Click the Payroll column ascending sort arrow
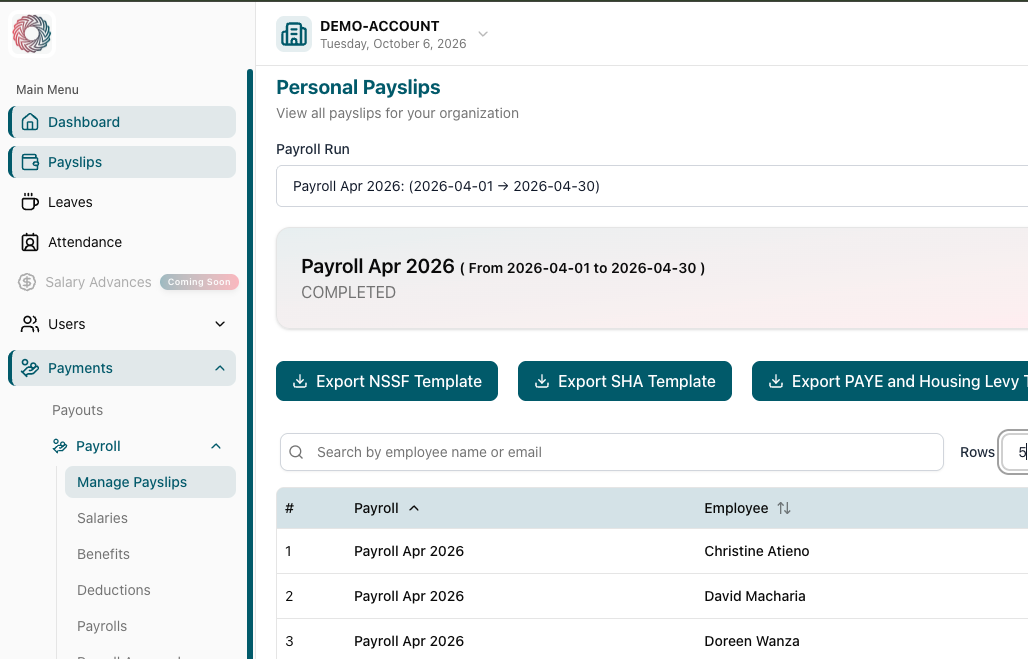 pos(414,508)
